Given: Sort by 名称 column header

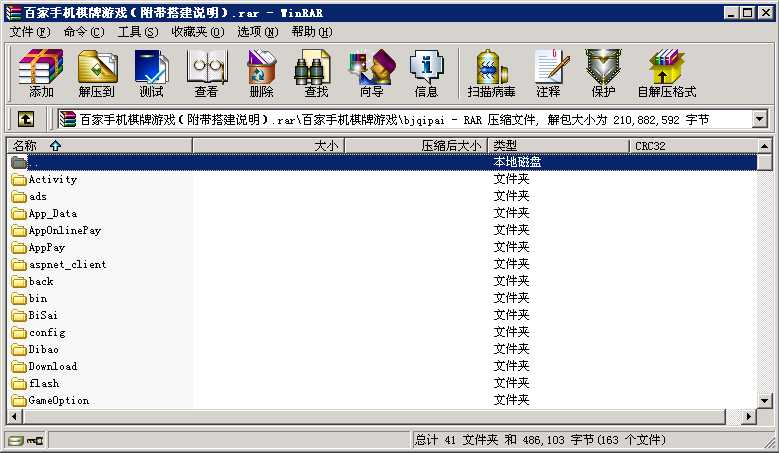Looking at the screenshot, I should tap(99, 146).
